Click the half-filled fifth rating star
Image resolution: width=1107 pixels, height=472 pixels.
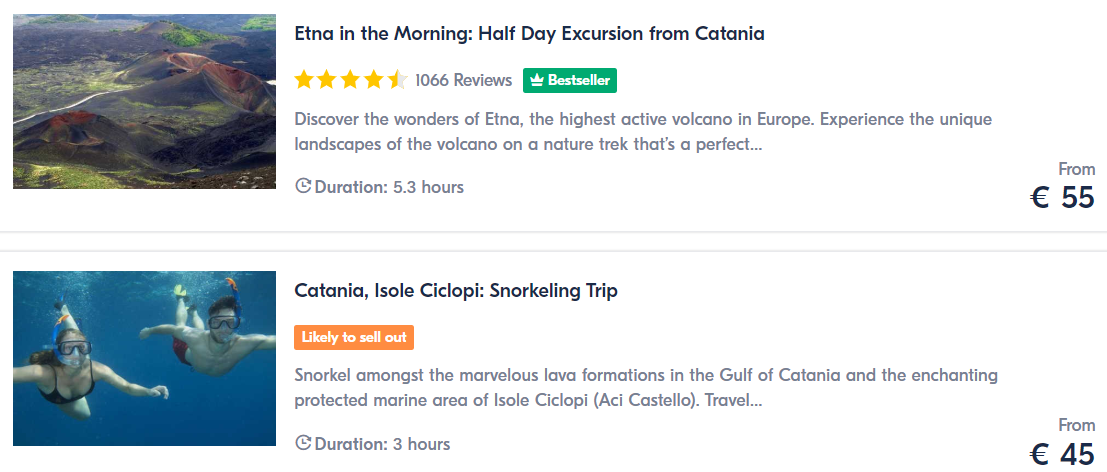coord(397,80)
